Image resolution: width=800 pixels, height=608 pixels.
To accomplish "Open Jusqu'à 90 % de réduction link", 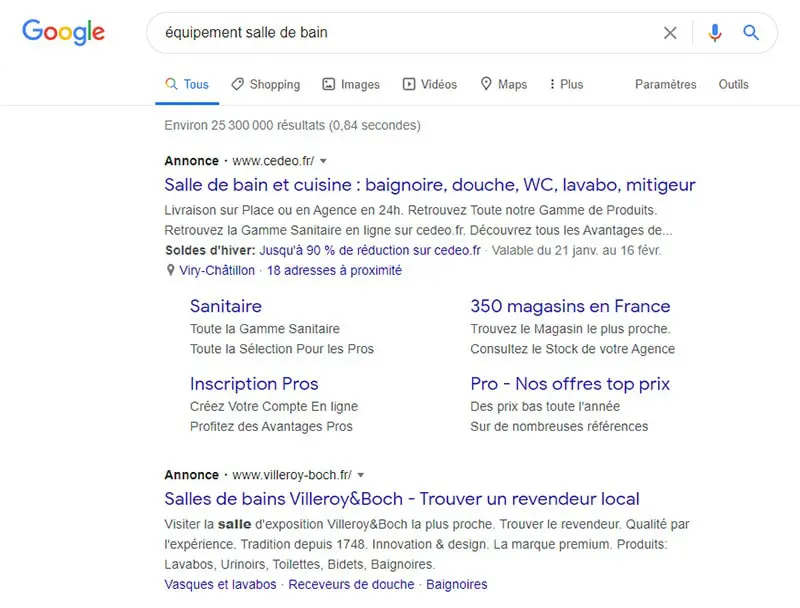I will pos(370,250).
